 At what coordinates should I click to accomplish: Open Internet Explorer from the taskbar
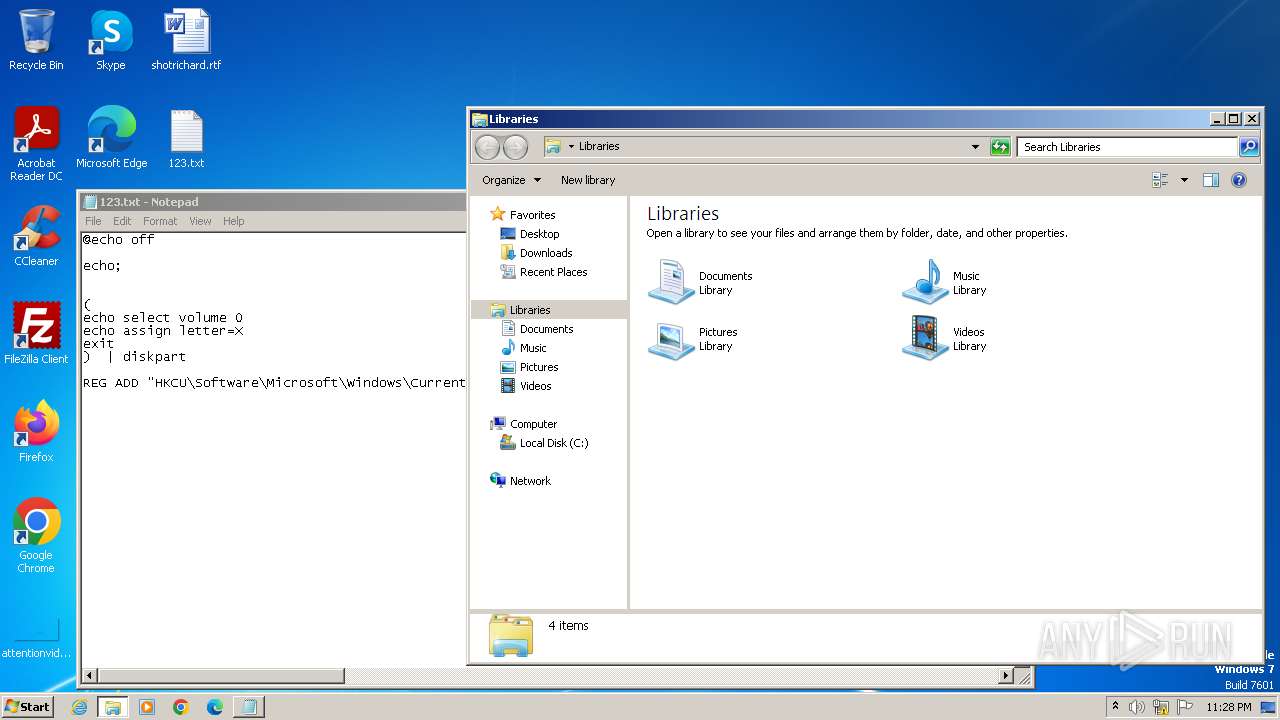(x=80, y=707)
